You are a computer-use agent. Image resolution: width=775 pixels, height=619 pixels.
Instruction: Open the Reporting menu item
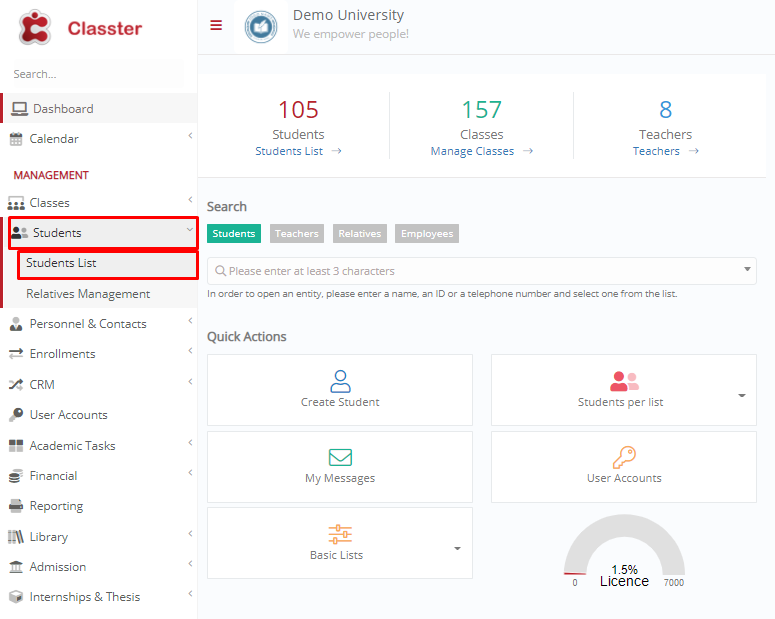pyautogui.click(x=100, y=506)
